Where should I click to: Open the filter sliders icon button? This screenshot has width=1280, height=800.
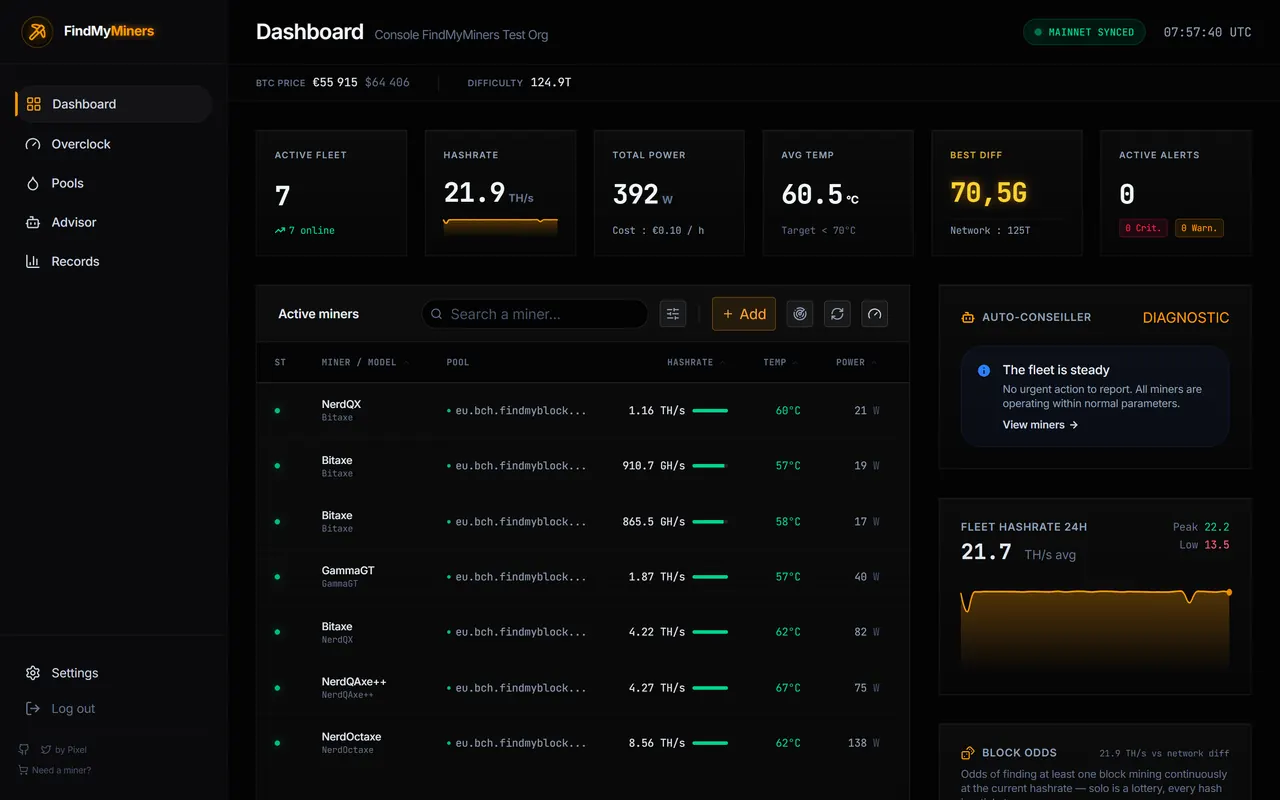point(673,314)
